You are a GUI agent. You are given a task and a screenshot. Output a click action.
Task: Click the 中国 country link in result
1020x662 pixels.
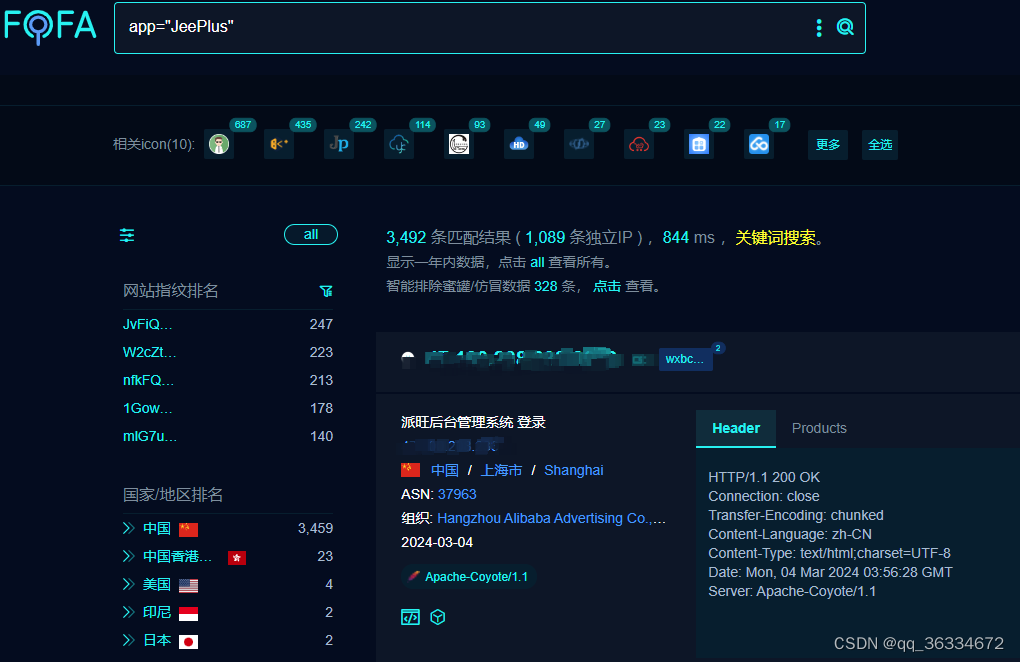[x=445, y=470]
